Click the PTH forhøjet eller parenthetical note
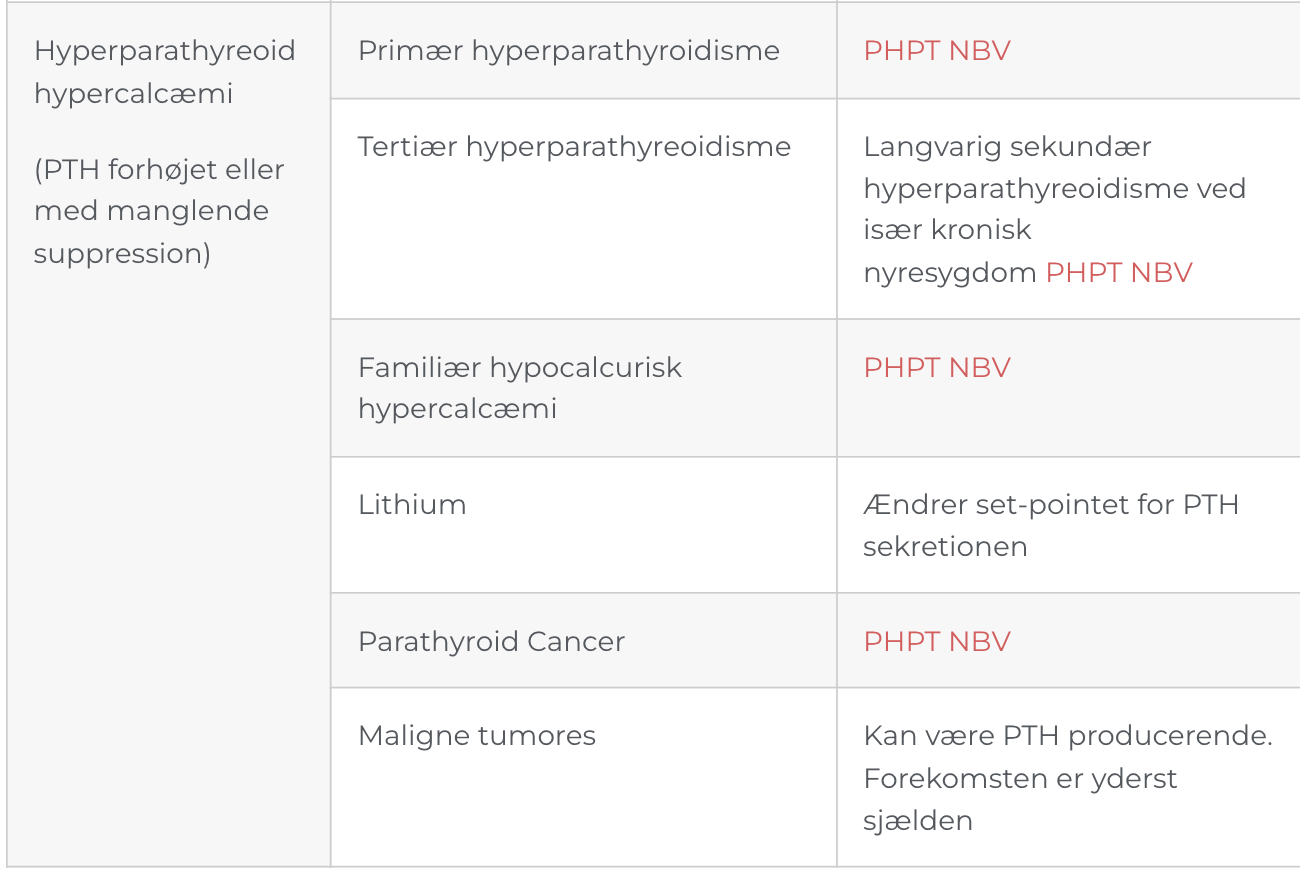Image resolution: width=1300 pixels, height=876 pixels. [159, 211]
